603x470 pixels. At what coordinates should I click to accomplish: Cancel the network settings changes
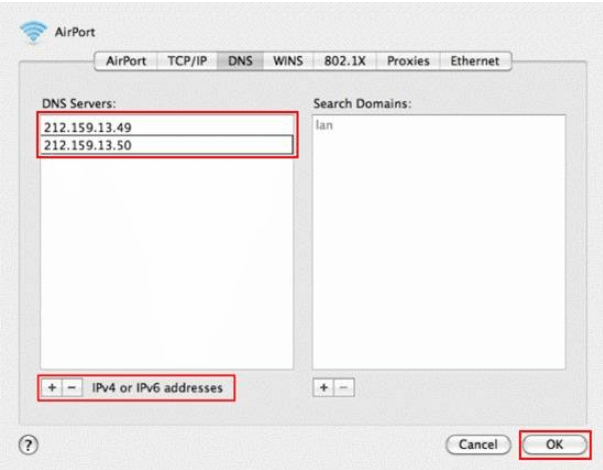[478, 442]
